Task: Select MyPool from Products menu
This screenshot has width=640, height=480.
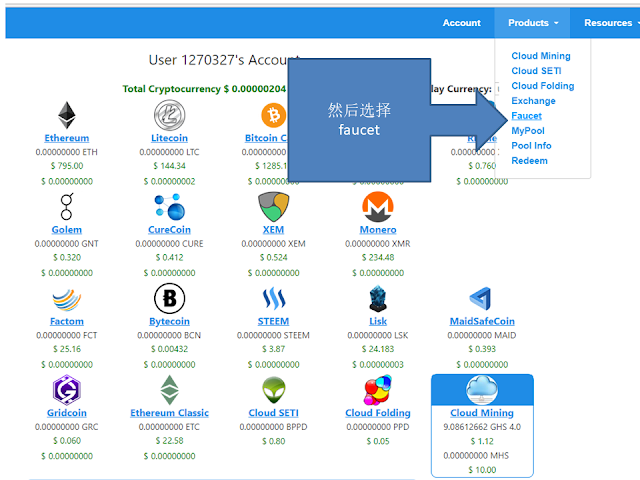Action: click(528, 131)
